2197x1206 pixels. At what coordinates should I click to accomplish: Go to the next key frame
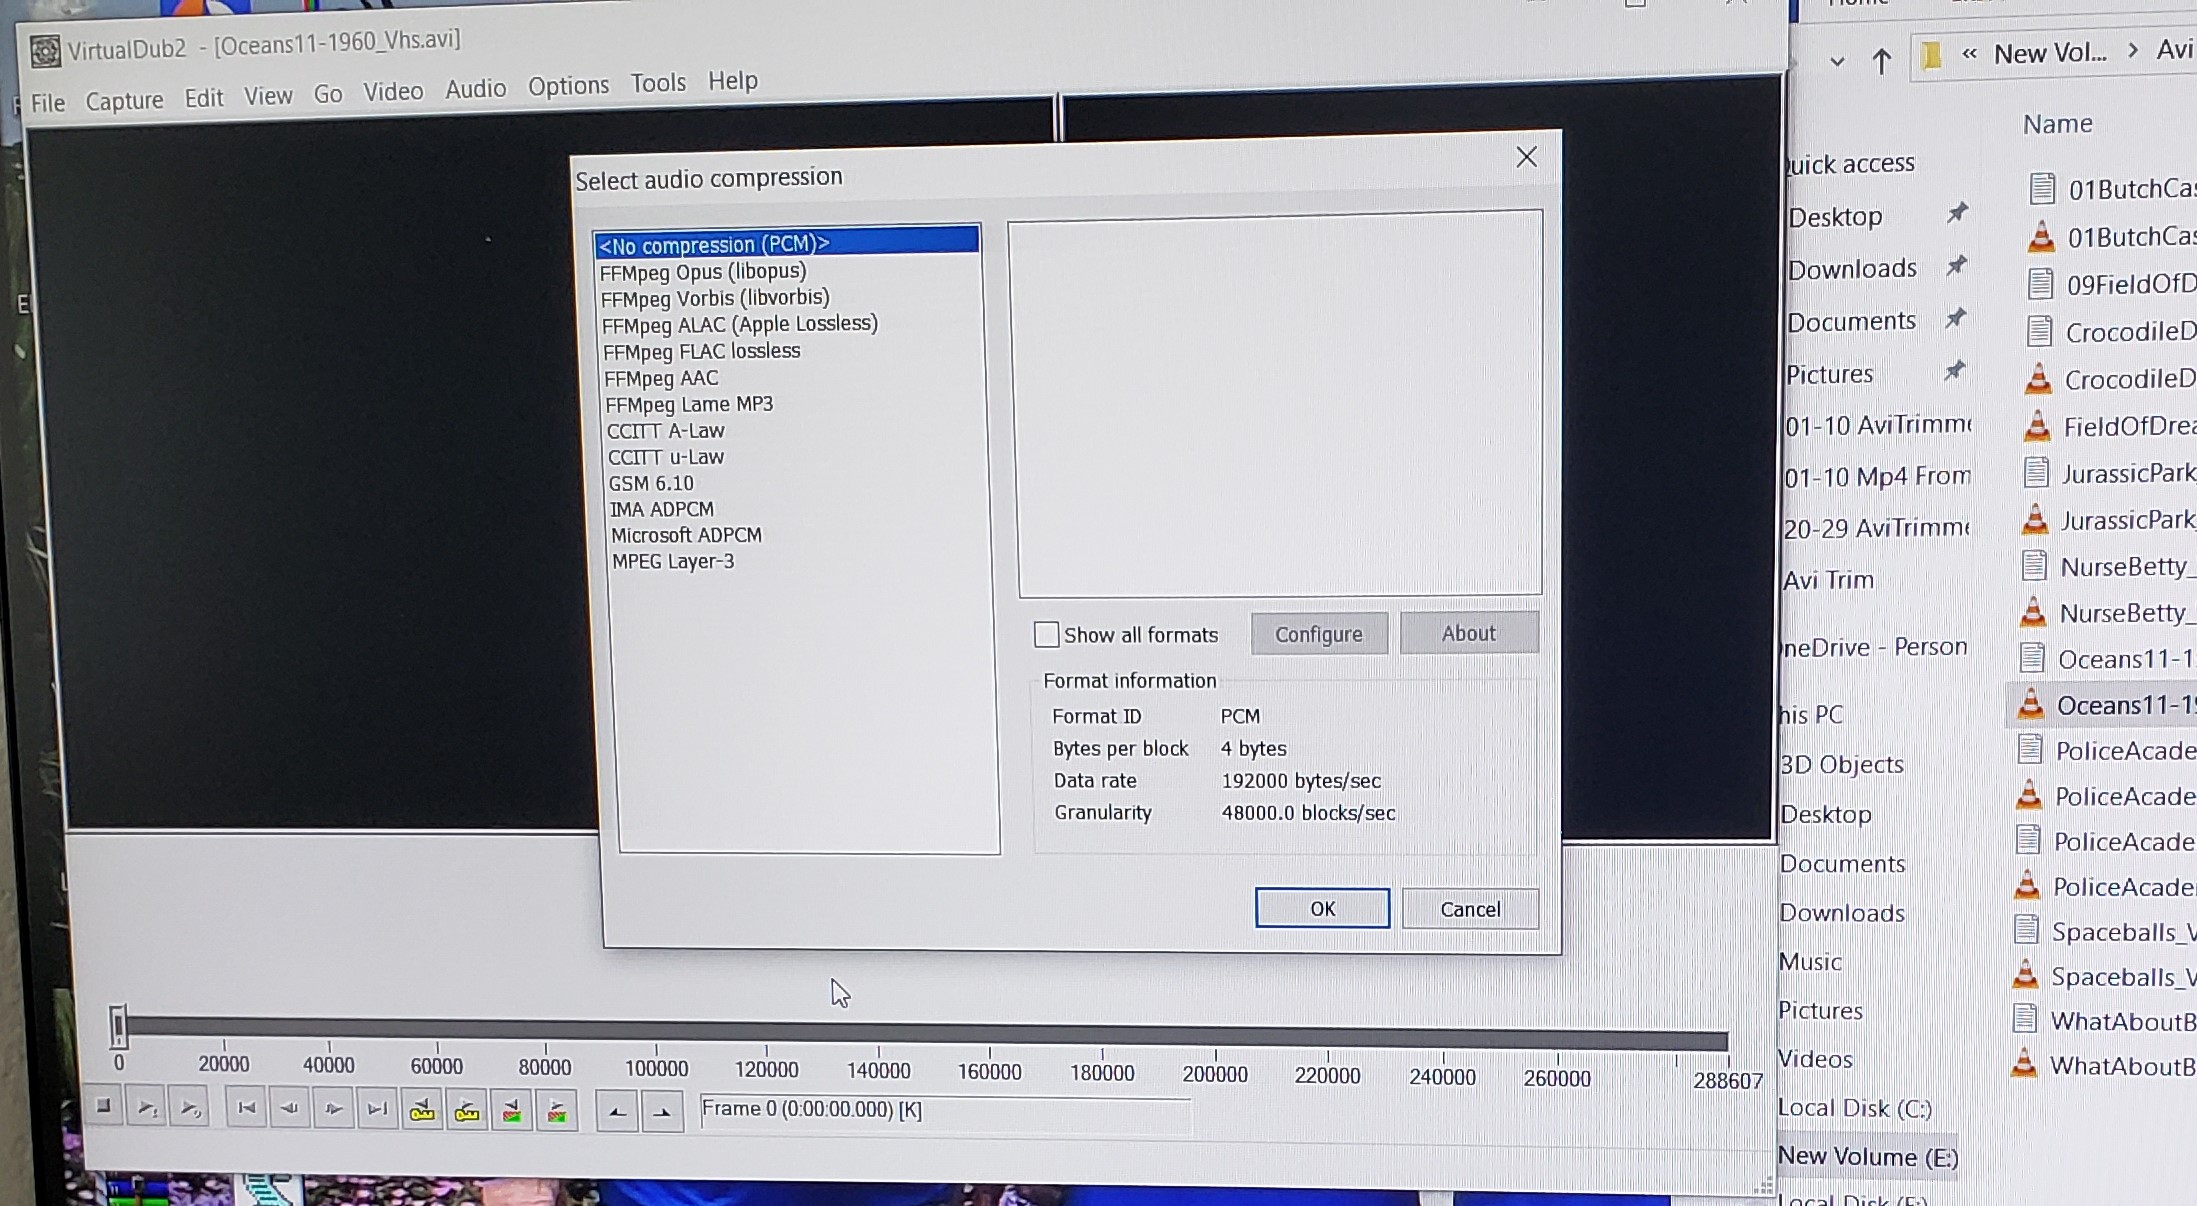pyautogui.click(x=467, y=1110)
